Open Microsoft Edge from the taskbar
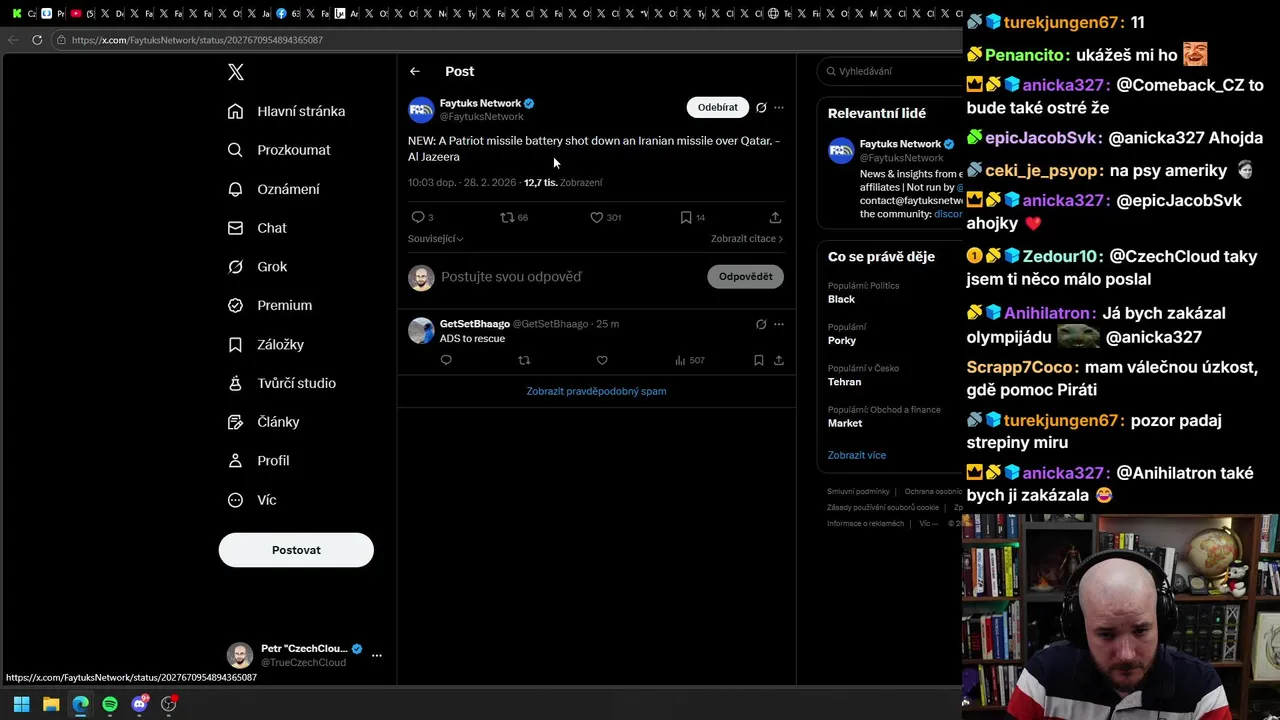Screen dimensions: 1280x720 coord(80,704)
